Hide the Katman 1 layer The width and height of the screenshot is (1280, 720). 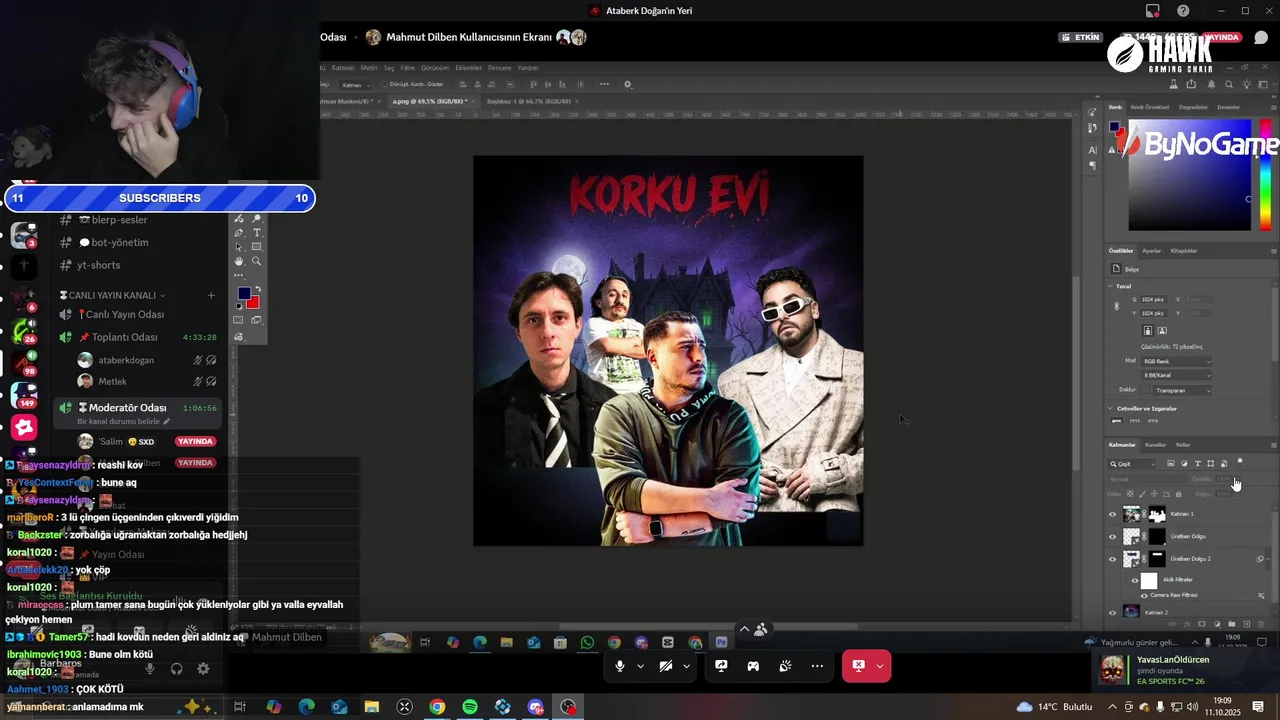(x=1112, y=514)
